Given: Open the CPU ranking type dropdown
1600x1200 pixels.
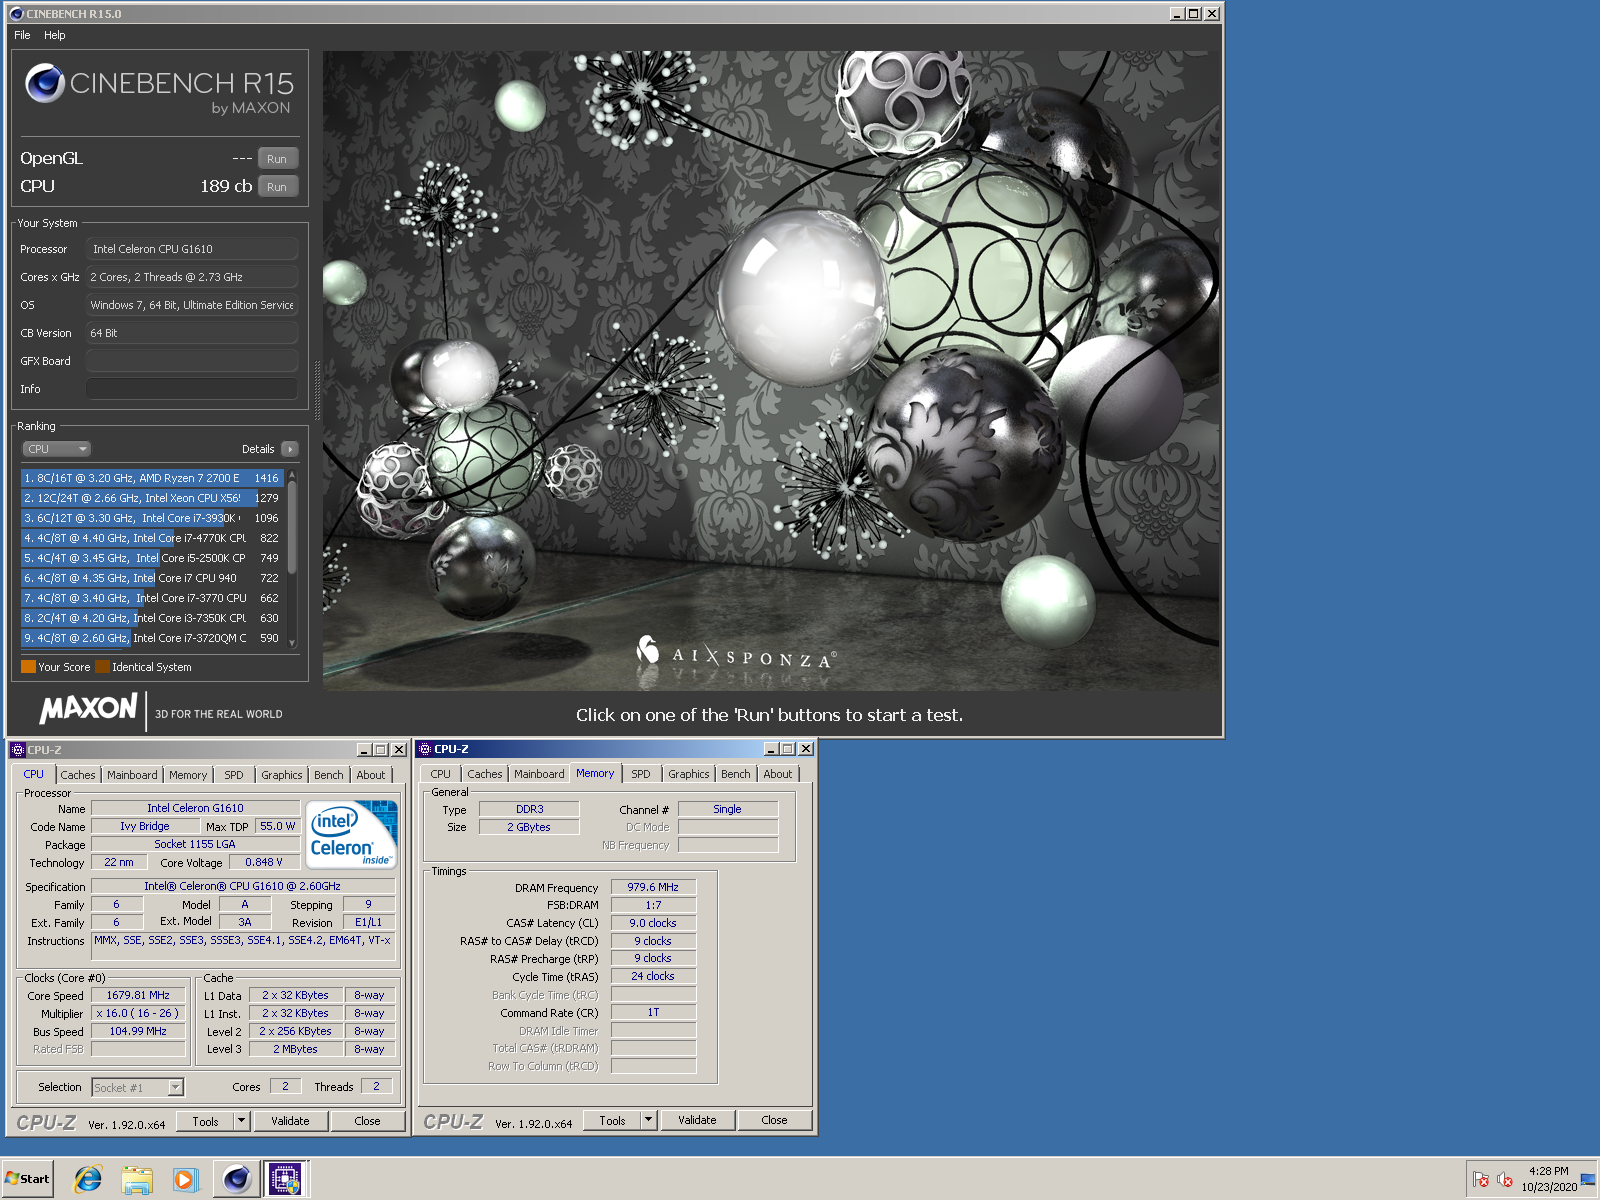Looking at the screenshot, I should pos(57,449).
